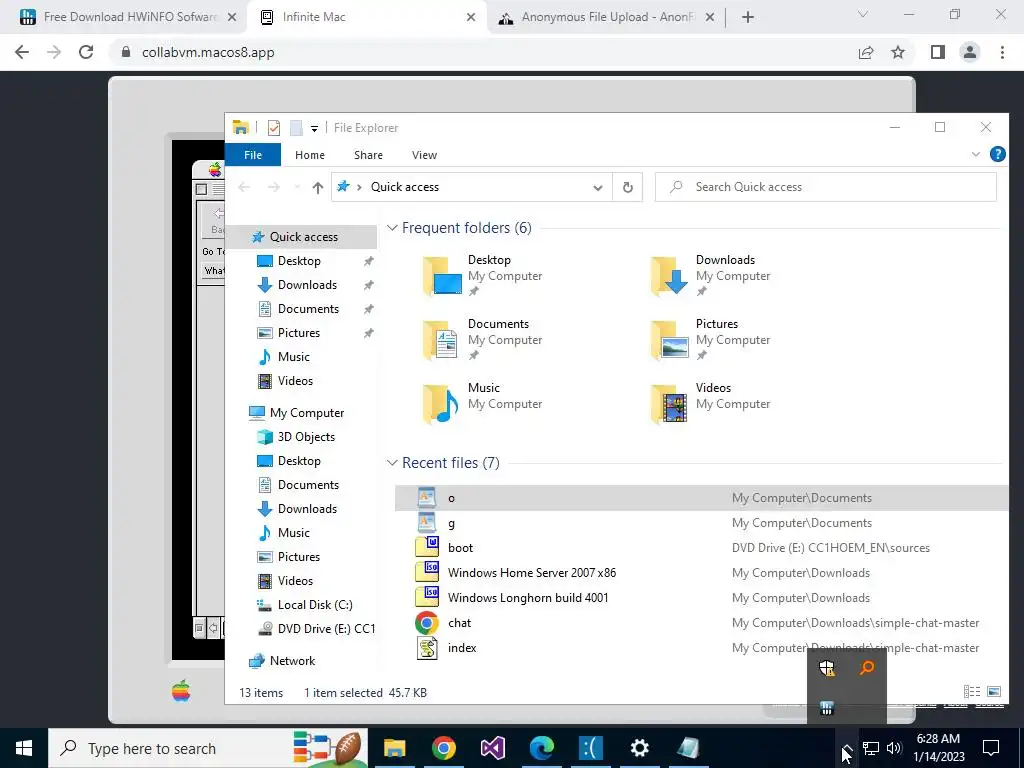Image resolution: width=1024 pixels, height=768 pixels.
Task: Click the taskbar Type here to search box
Action: (208, 748)
